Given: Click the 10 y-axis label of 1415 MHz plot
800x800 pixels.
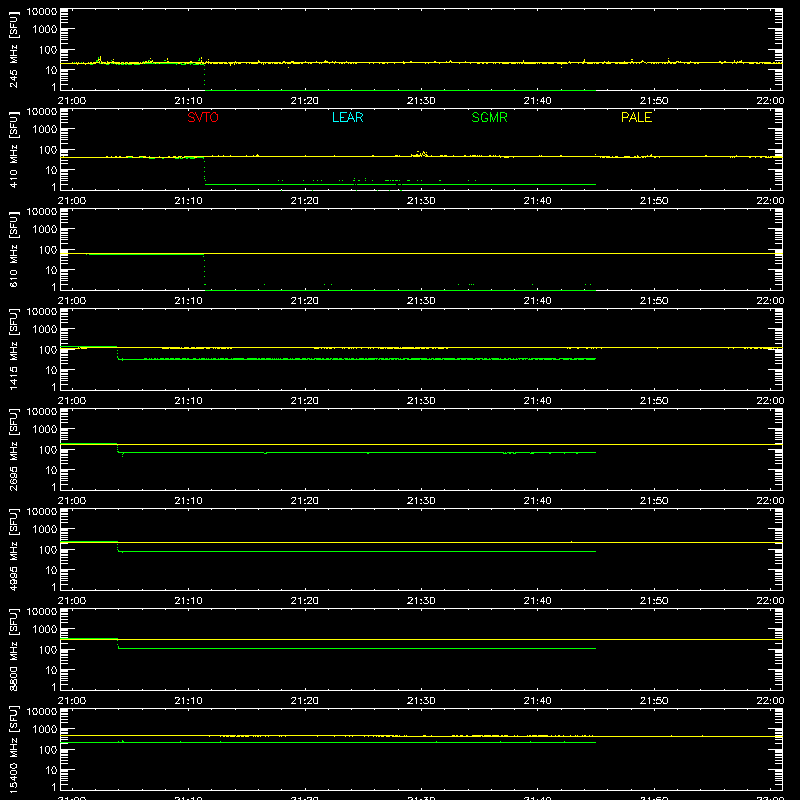Looking at the screenshot, I should tap(51, 370).
